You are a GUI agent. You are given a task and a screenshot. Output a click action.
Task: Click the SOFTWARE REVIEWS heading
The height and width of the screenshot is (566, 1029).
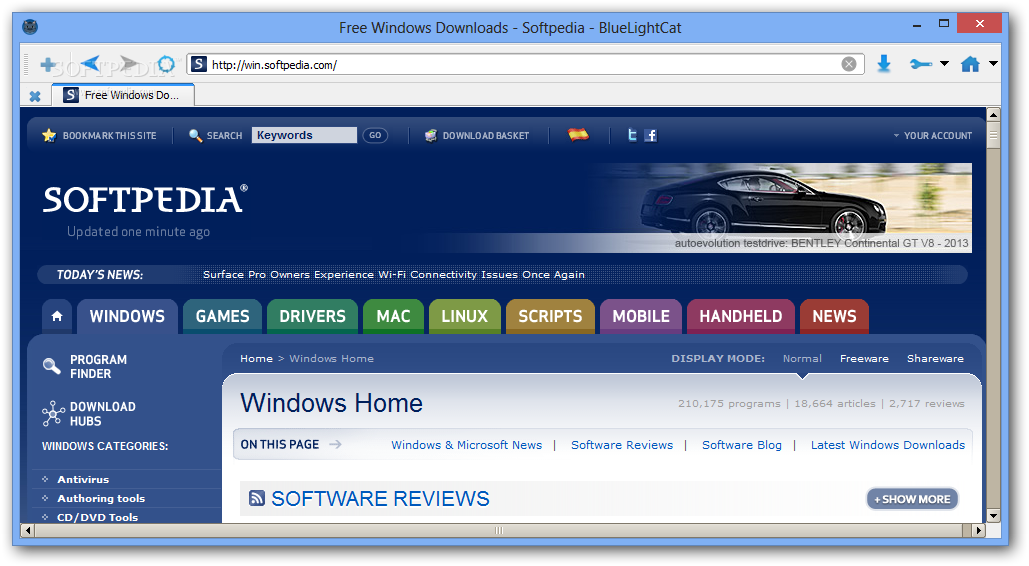point(381,498)
